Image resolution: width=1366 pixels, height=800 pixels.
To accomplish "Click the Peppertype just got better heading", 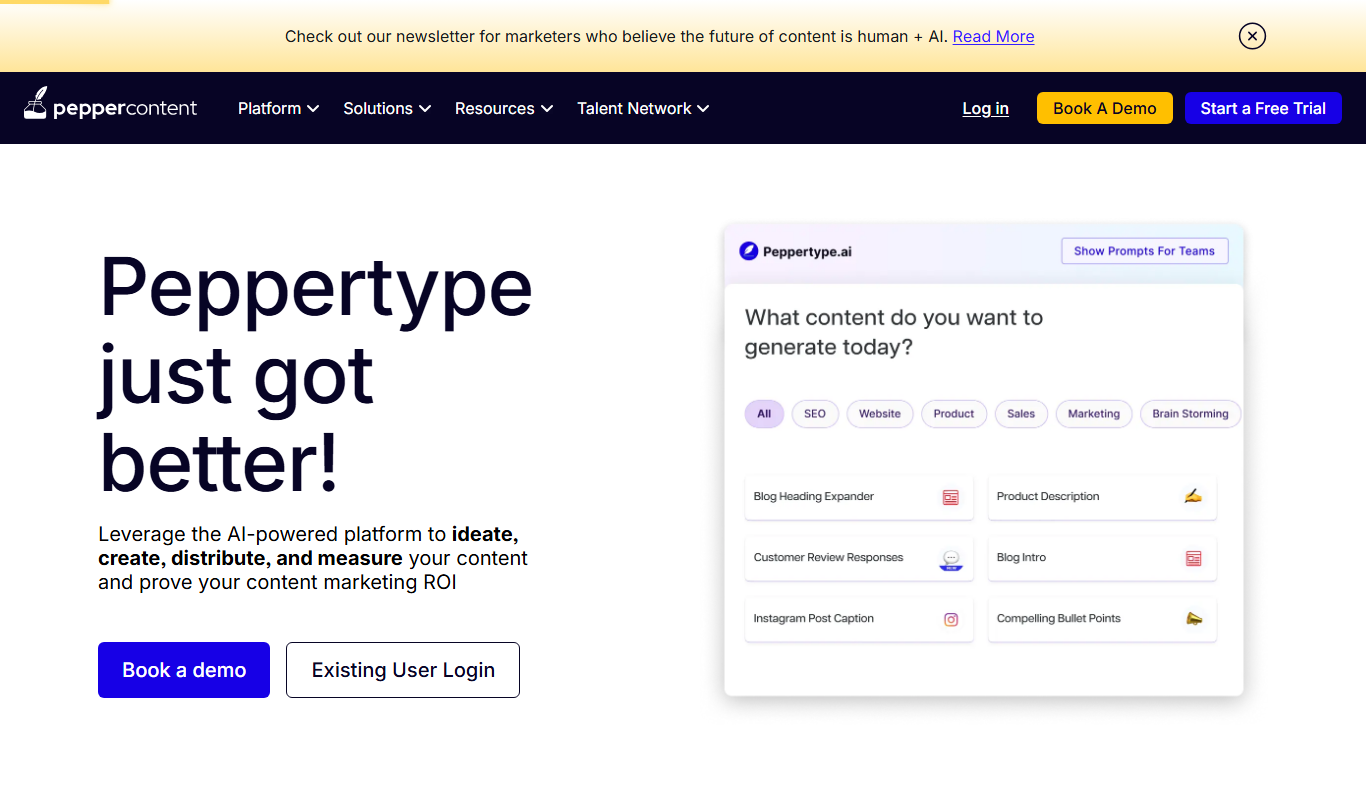I will click(x=316, y=376).
